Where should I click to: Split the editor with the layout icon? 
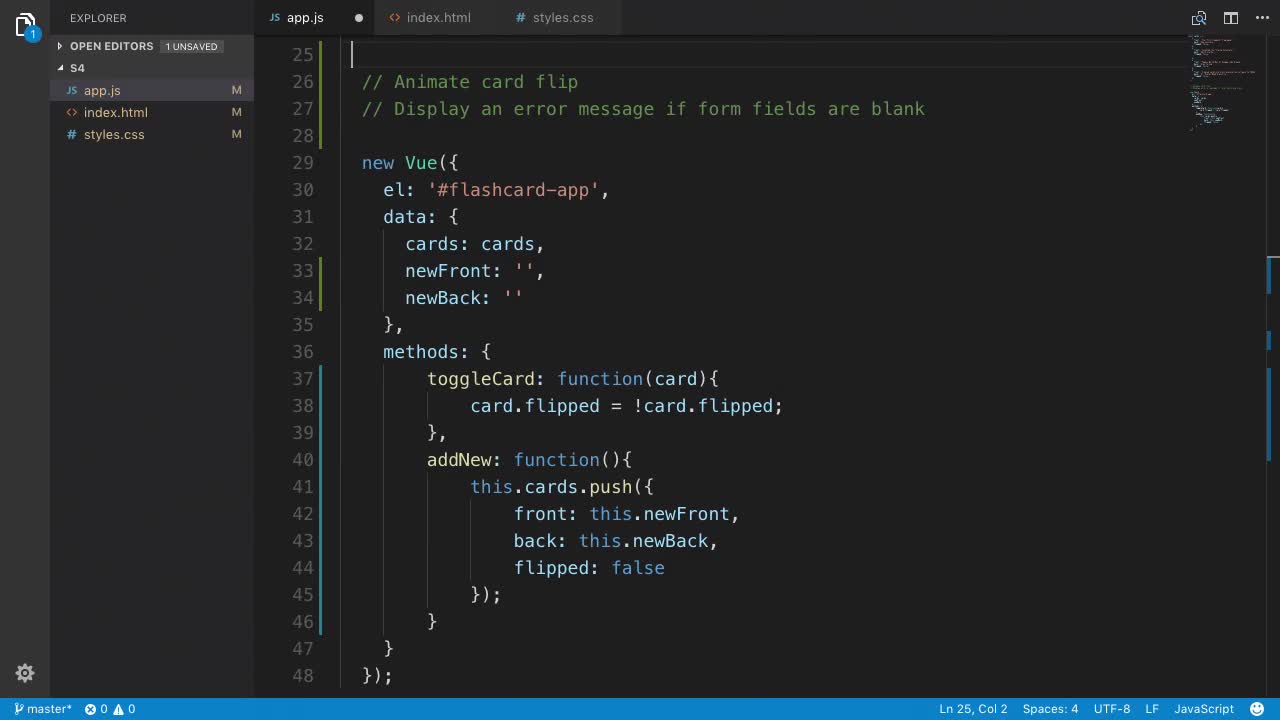[x=1231, y=18]
